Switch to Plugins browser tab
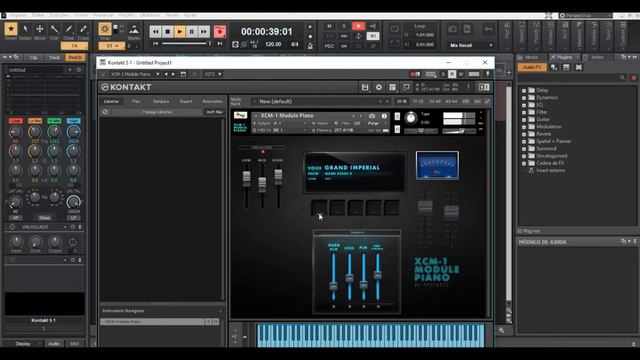 pos(564,58)
